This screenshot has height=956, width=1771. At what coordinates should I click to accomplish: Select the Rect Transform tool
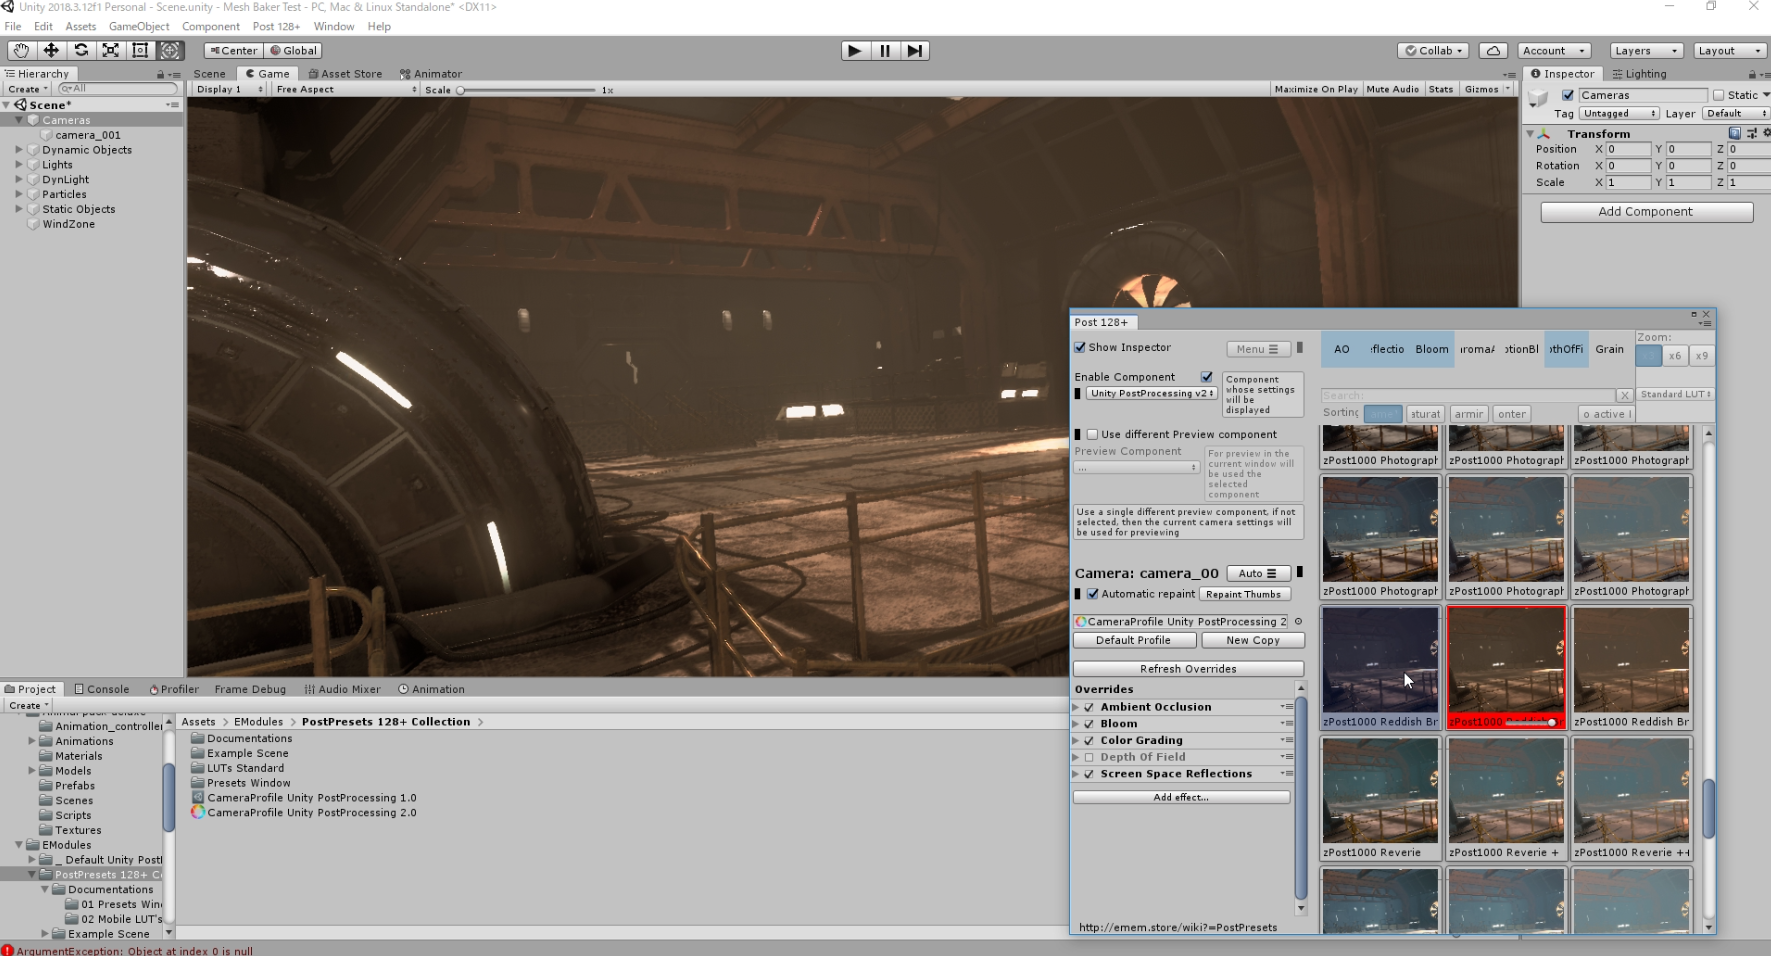140,50
